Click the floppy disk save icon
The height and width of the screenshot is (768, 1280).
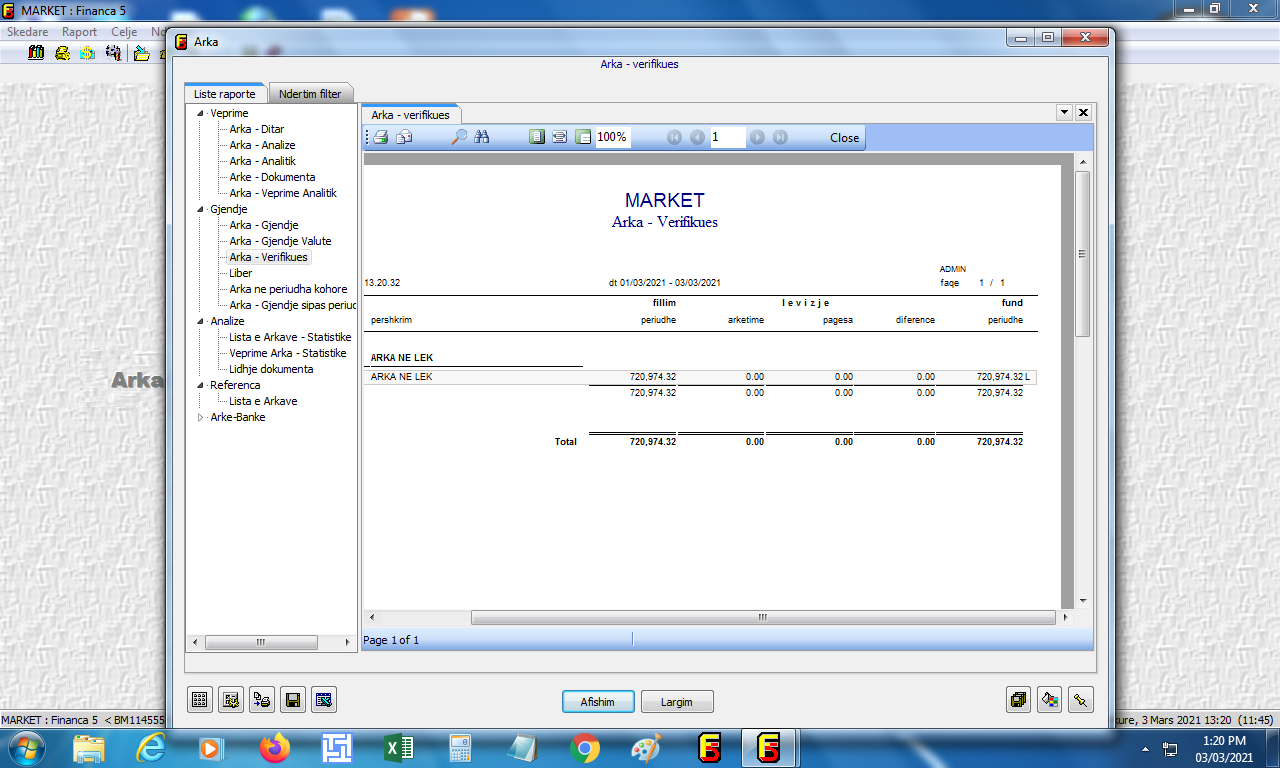click(x=293, y=700)
